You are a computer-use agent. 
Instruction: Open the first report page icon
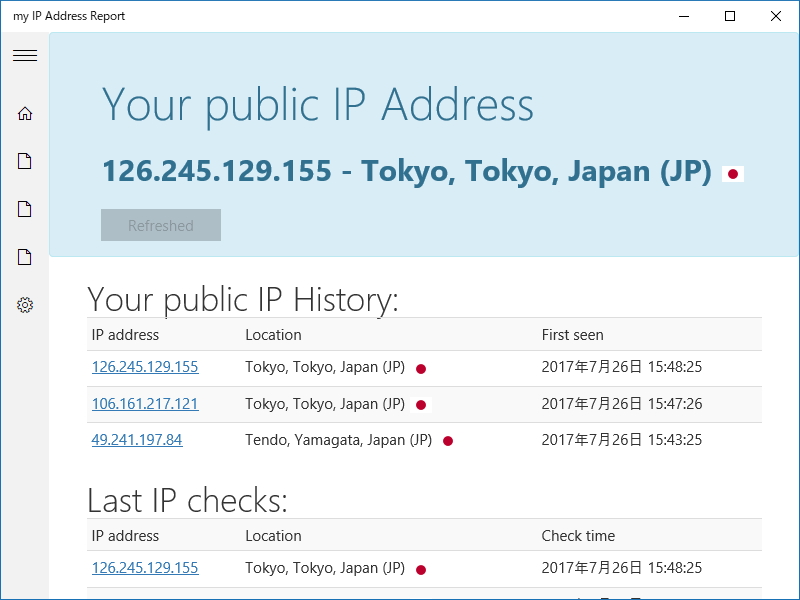click(x=24, y=160)
